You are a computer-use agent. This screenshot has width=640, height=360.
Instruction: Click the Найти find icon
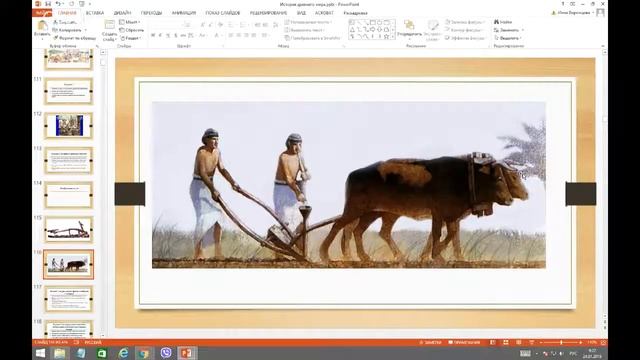tap(497, 22)
